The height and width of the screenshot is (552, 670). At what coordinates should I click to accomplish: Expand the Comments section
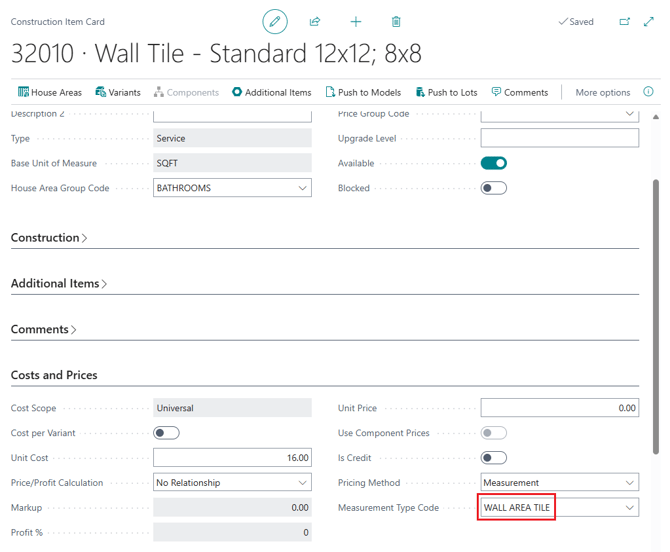pos(43,329)
